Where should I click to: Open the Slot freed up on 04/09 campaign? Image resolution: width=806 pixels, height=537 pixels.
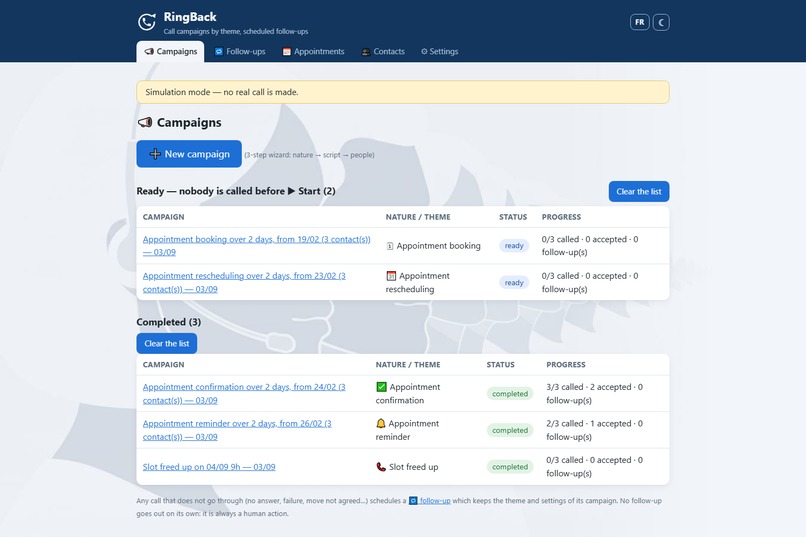[209, 467]
